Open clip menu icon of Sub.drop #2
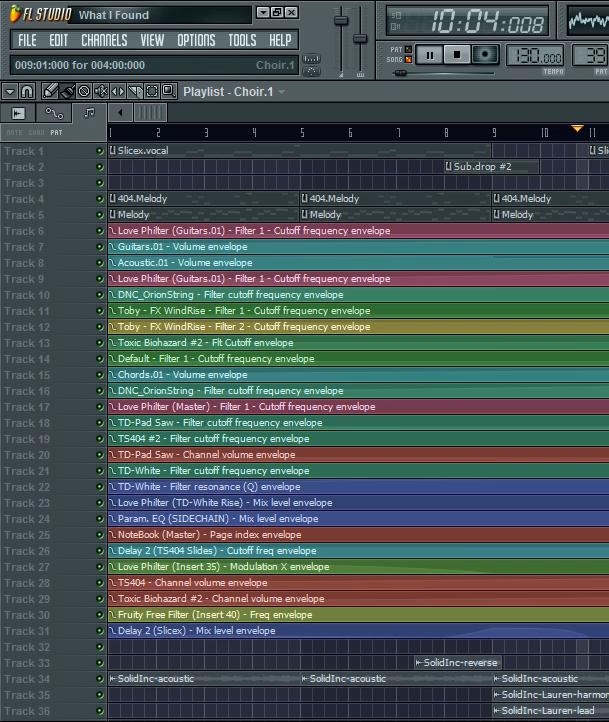Viewport: 609px width, 722px height. [x=448, y=167]
